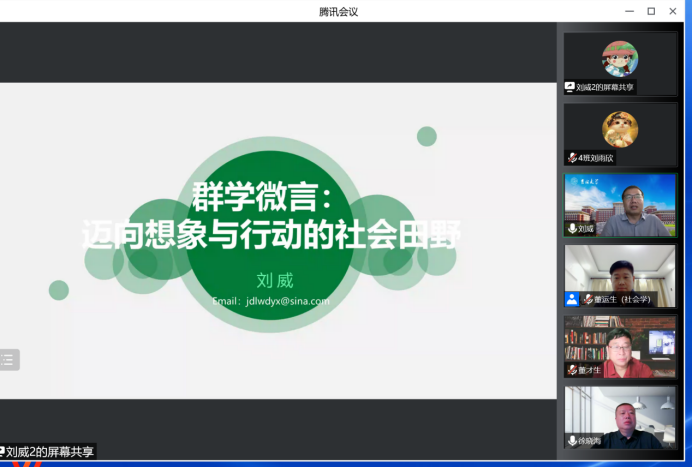This screenshot has height=467, width=692.
Task: Click the muted mic icon beside 董运生 (社会学)
Action: point(588,299)
